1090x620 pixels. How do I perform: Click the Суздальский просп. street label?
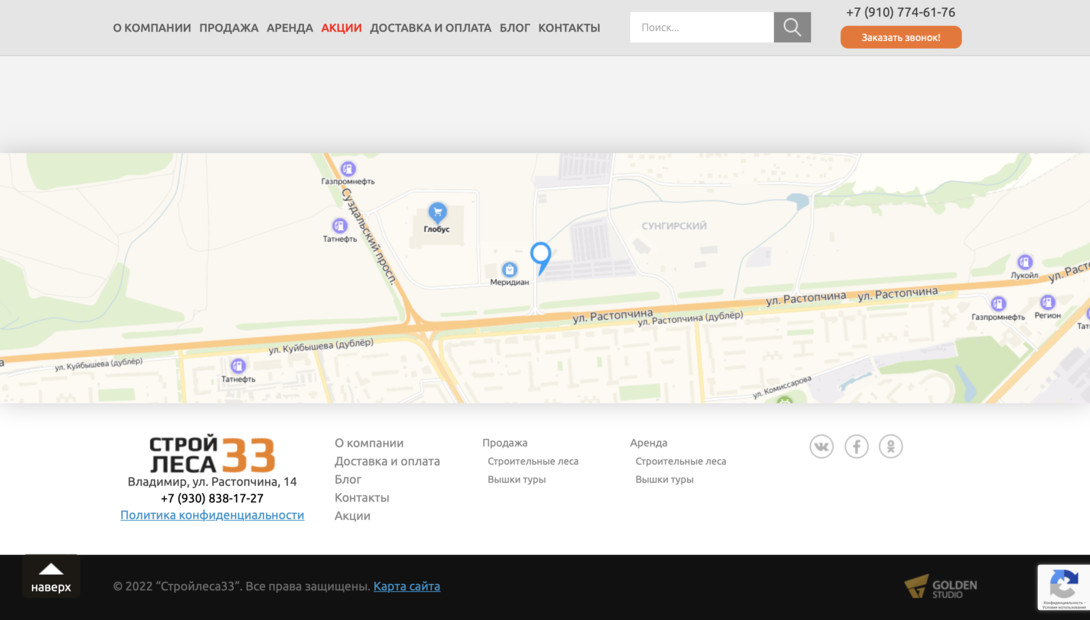(x=369, y=237)
